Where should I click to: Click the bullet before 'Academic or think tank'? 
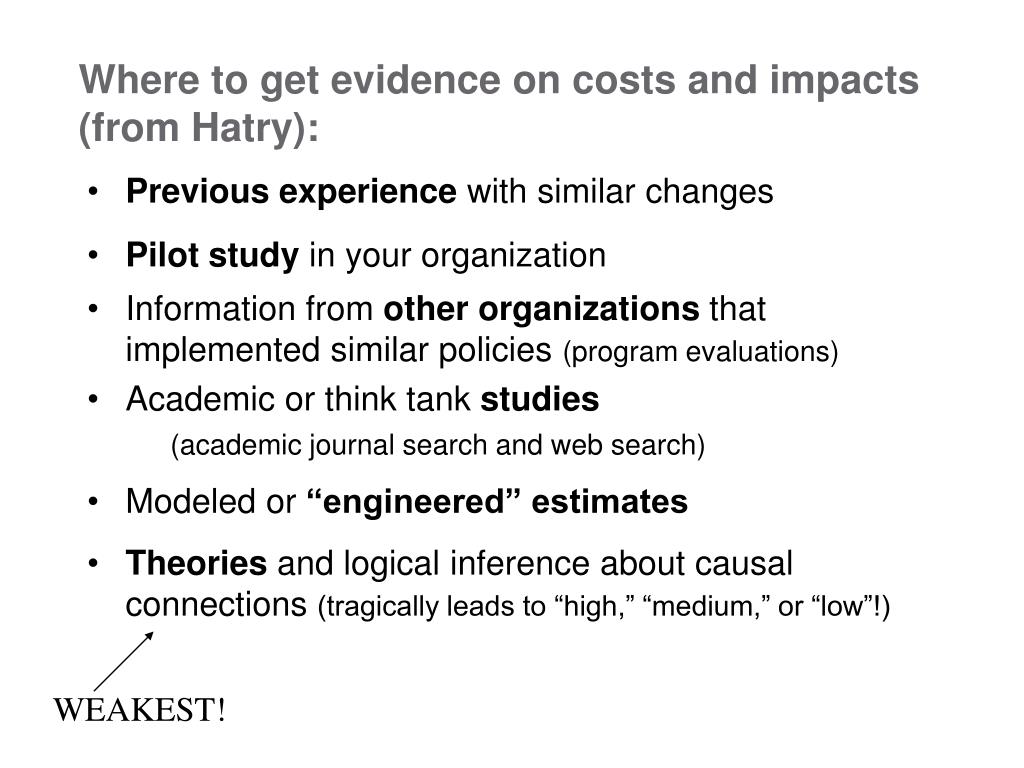pyautogui.click(x=93, y=399)
